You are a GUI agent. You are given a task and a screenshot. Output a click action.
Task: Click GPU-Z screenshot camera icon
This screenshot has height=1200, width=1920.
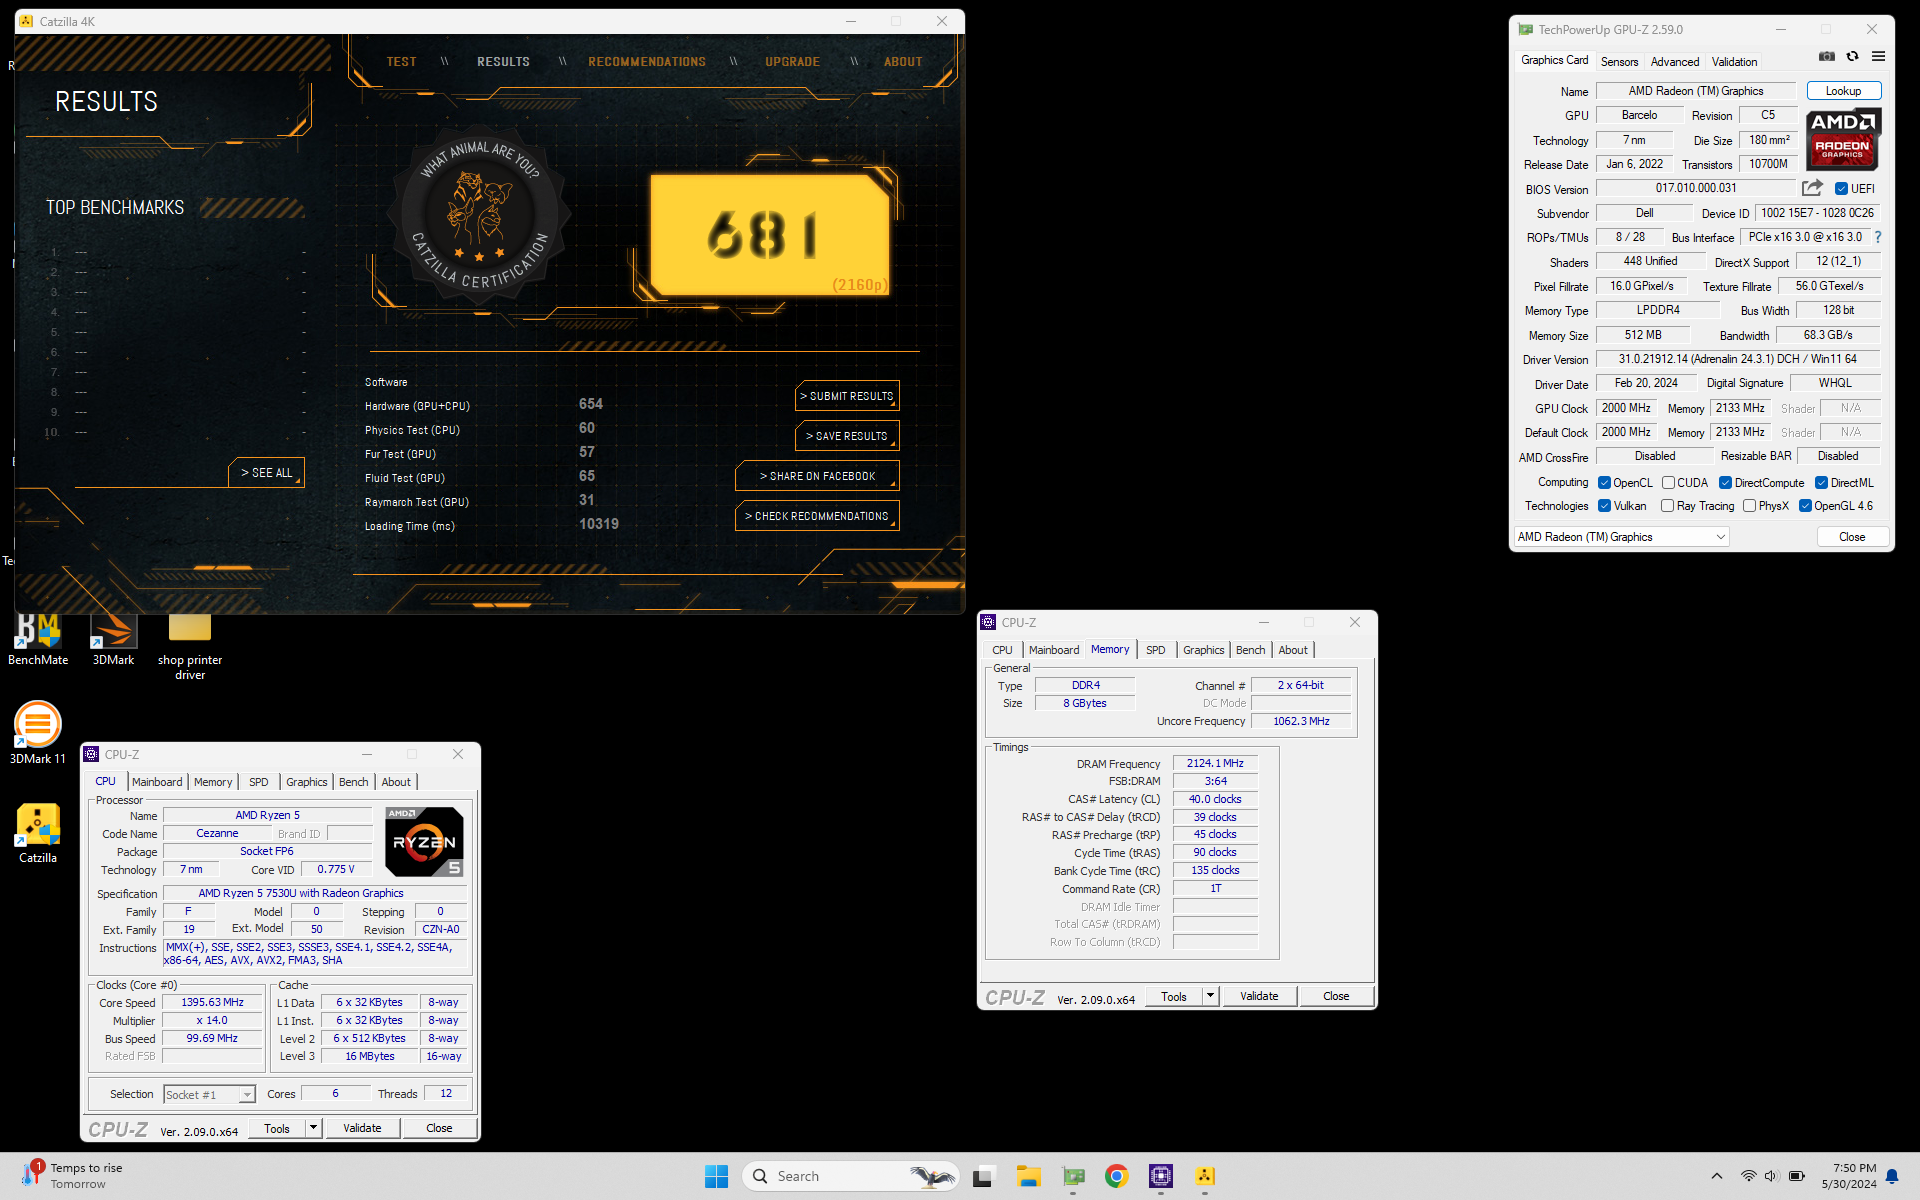click(x=1827, y=57)
